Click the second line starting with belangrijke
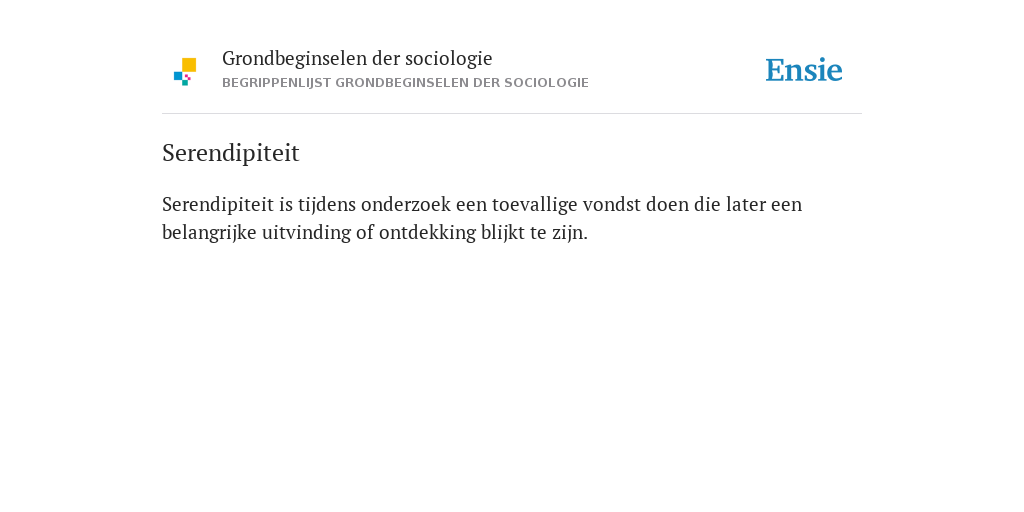The image size is (1024, 512). tap(375, 232)
